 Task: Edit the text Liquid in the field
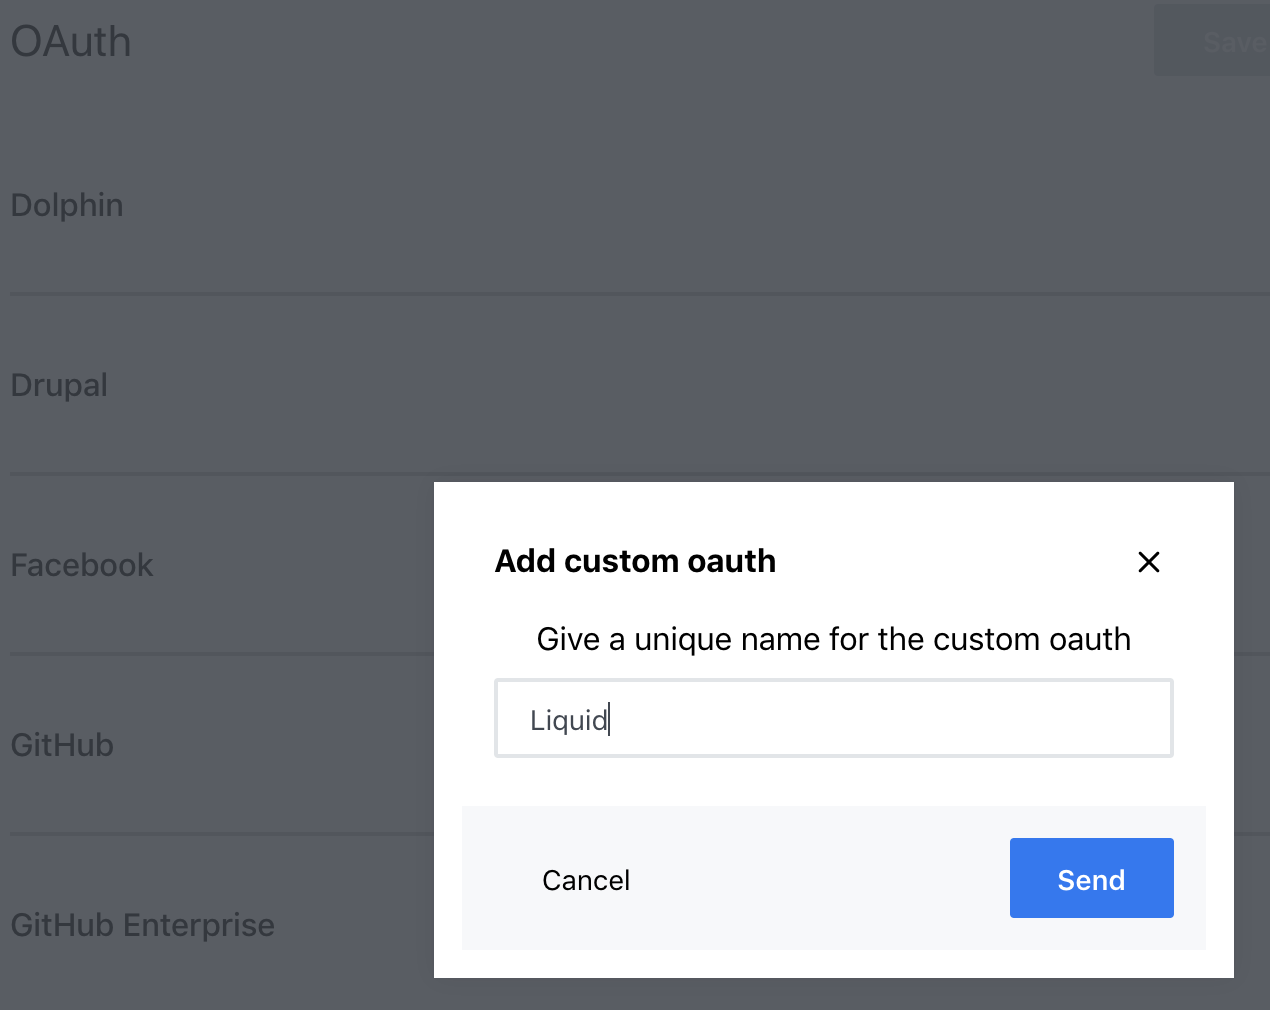[570, 719]
